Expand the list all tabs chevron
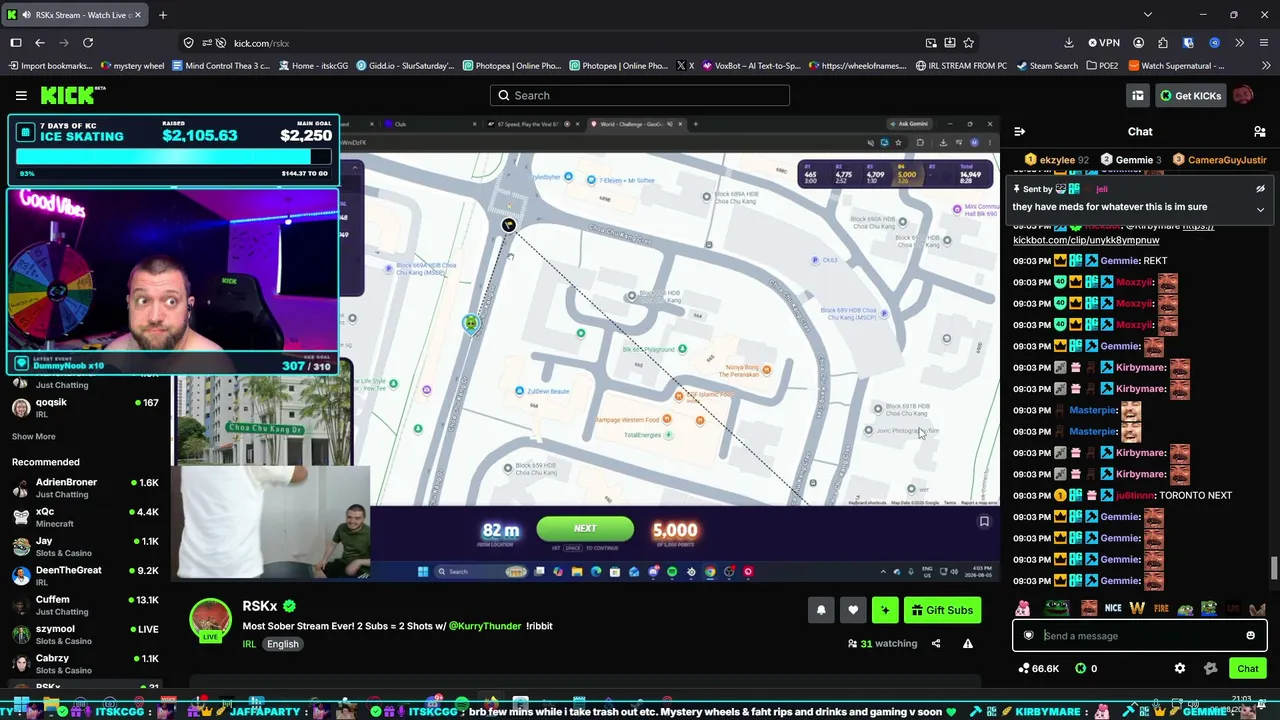Screen dimensions: 1280x720 coord(1148,15)
